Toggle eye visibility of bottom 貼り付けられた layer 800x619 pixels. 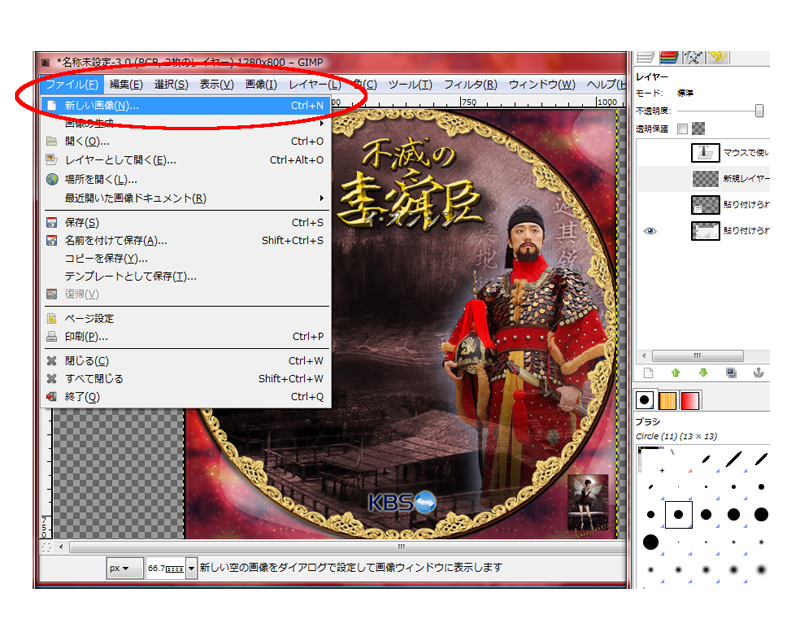pos(650,231)
